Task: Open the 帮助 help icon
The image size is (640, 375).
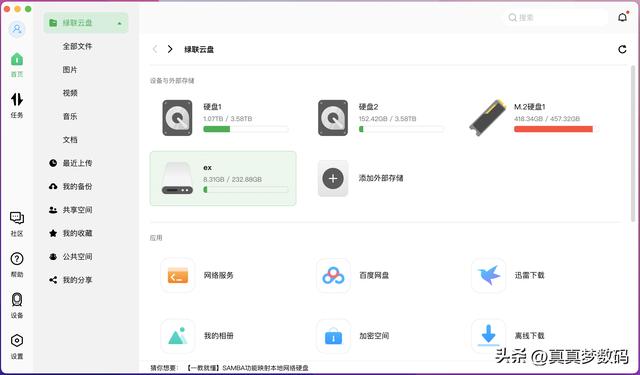Action: (17, 259)
